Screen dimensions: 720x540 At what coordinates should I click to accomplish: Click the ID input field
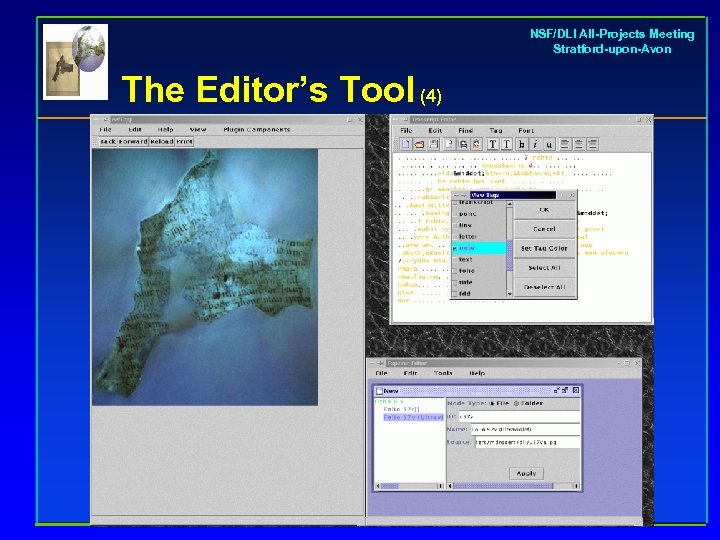(x=519, y=416)
